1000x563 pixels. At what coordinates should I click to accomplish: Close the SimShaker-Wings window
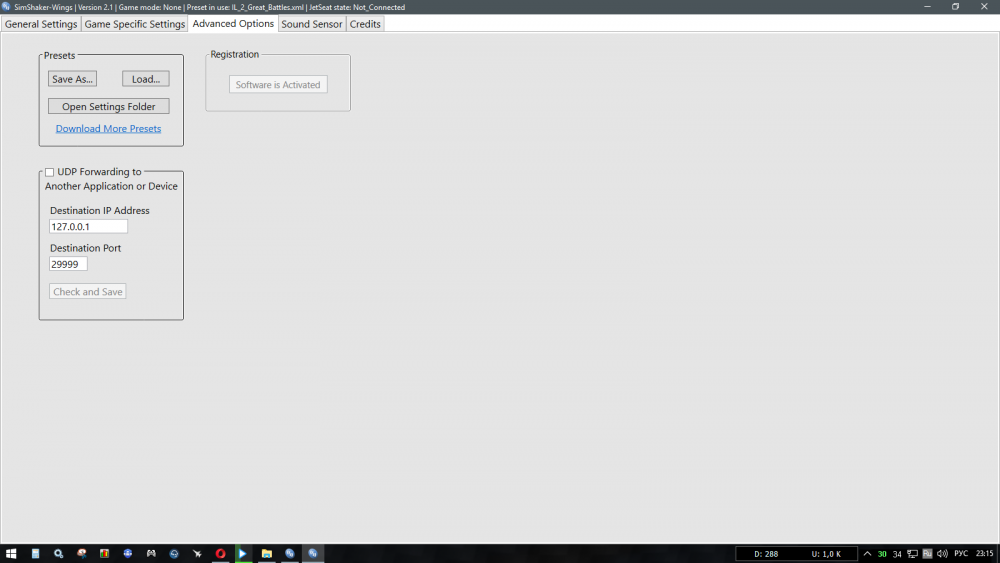pyautogui.click(x=984, y=6)
